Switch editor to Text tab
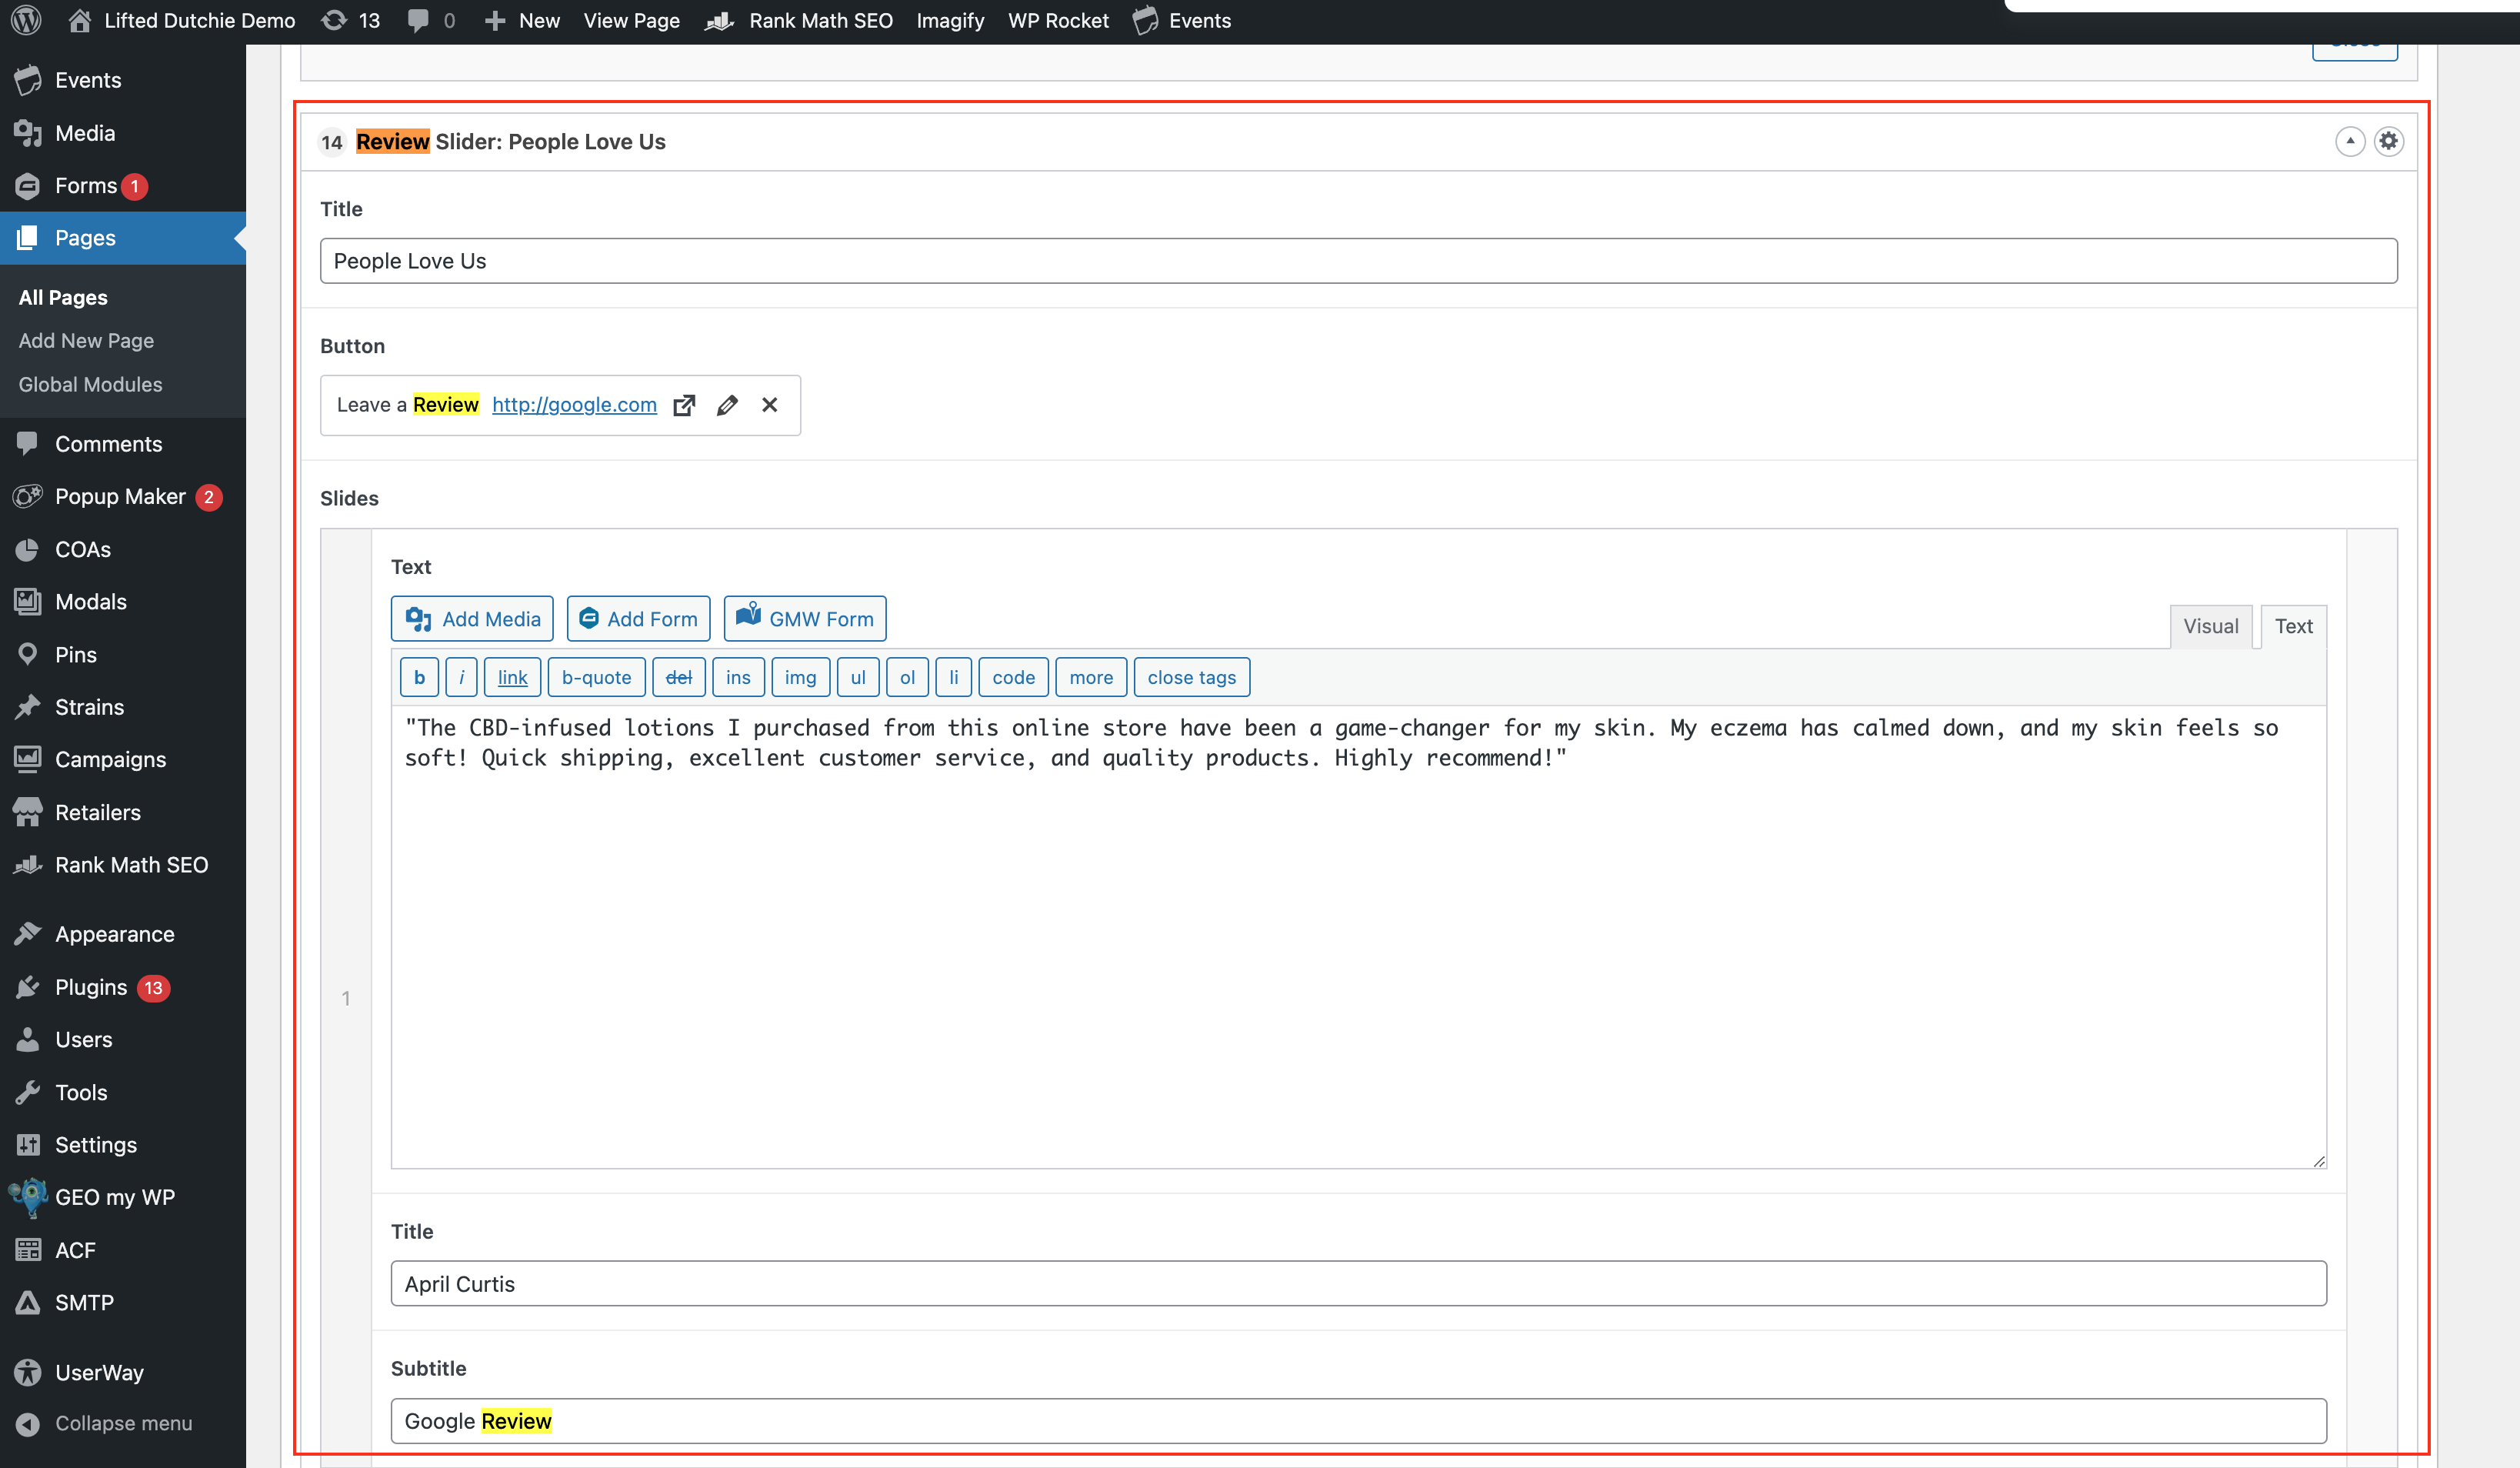2520x1468 pixels. [2293, 626]
